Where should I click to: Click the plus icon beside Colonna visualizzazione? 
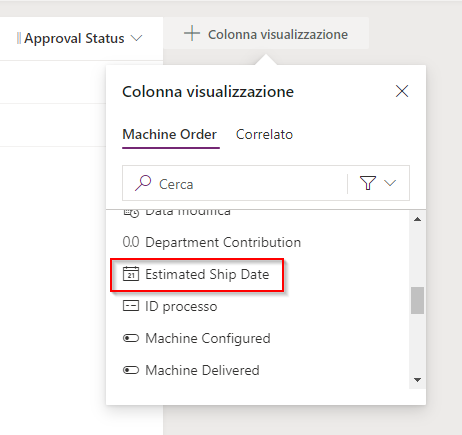click(192, 34)
